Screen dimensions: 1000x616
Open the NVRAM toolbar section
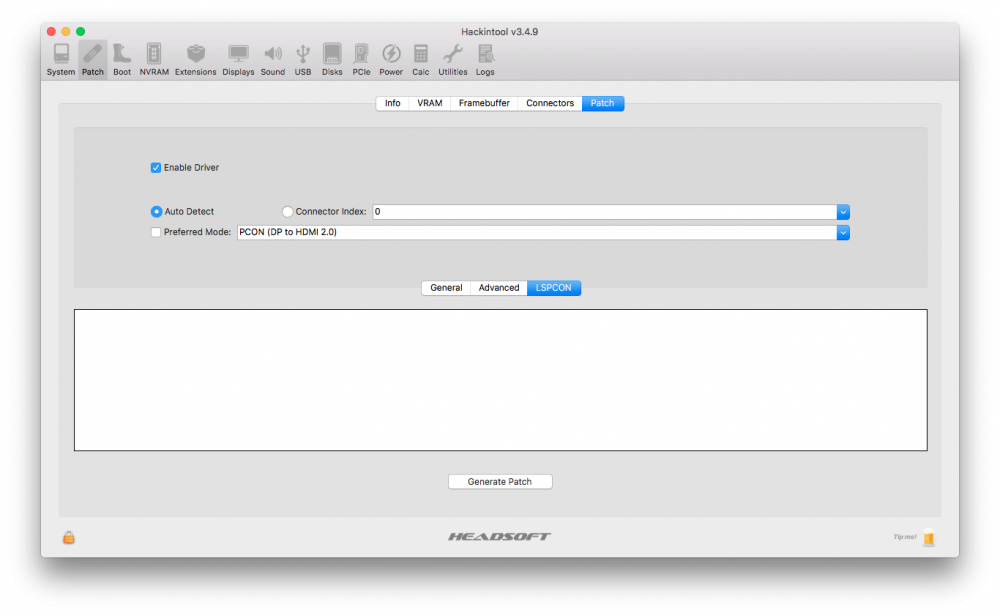click(154, 60)
